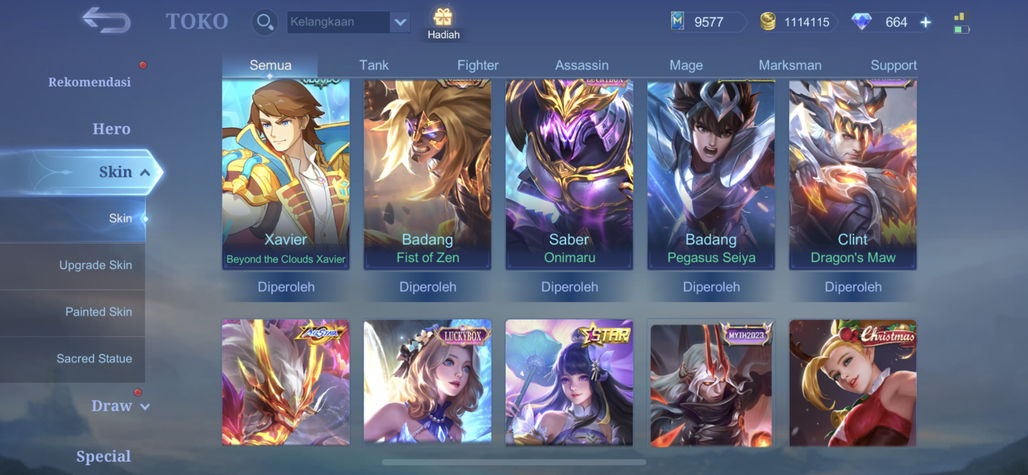Viewport: 1028px width, 475px height.
Task: Select Clint Dragon's Maw skin card
Action: (x=853, y=174)
